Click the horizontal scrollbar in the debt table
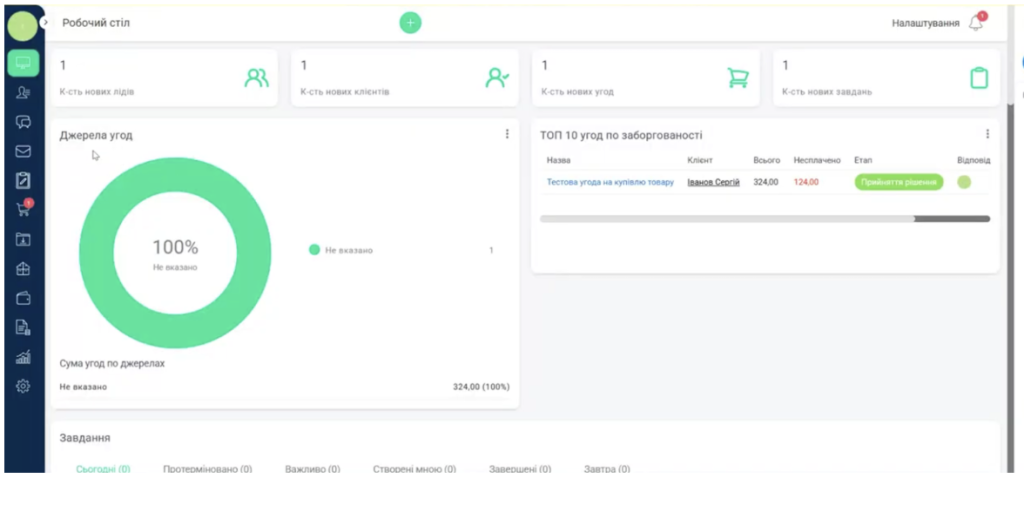 [727, 218]
